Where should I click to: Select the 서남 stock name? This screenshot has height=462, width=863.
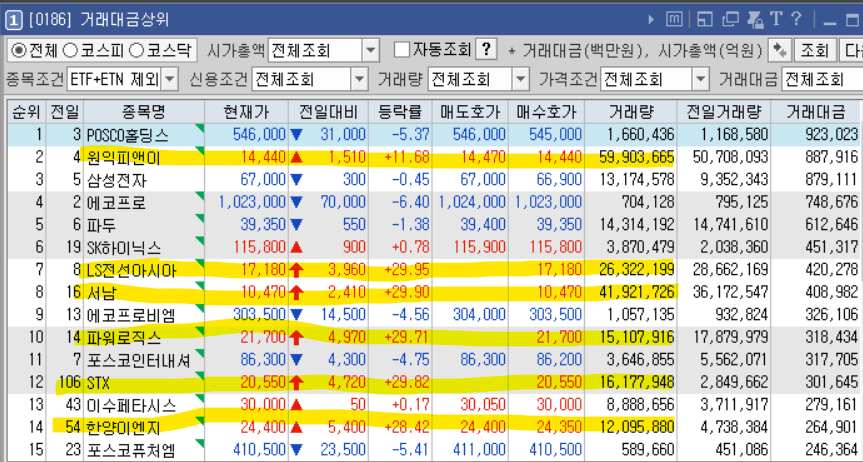click(x=101, y=292)
